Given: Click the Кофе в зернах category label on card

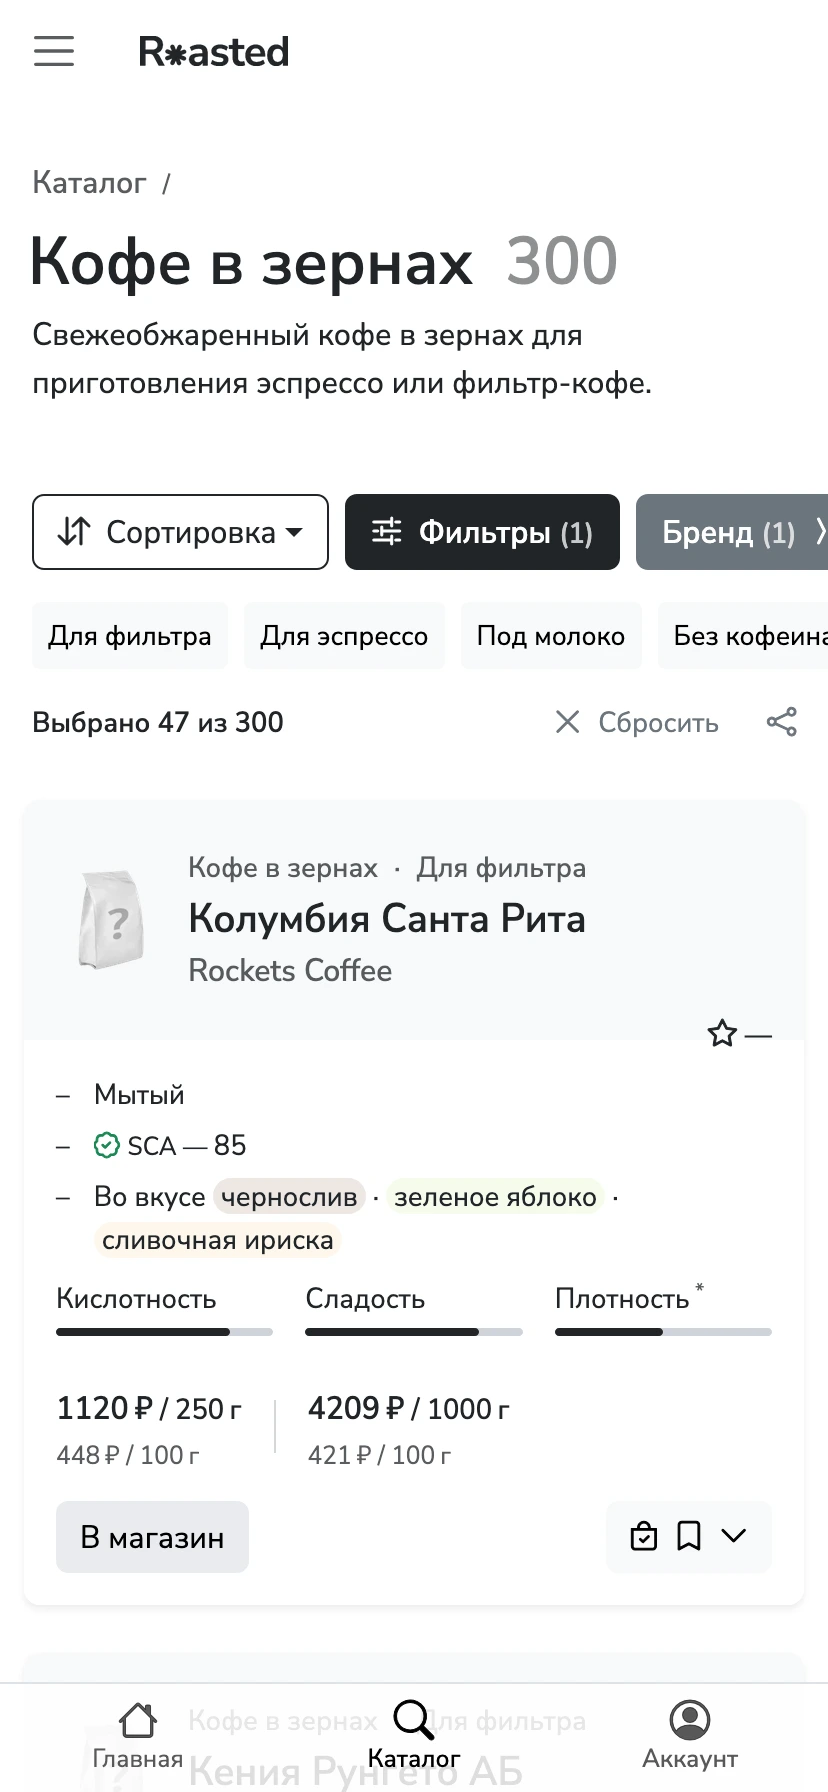Looking at the screenshot, I should tap(283, 868).
